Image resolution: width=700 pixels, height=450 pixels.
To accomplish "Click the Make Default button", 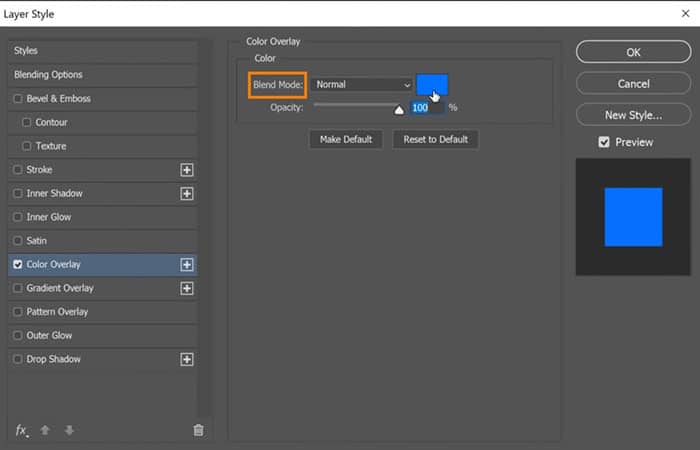I will (346, 139).
